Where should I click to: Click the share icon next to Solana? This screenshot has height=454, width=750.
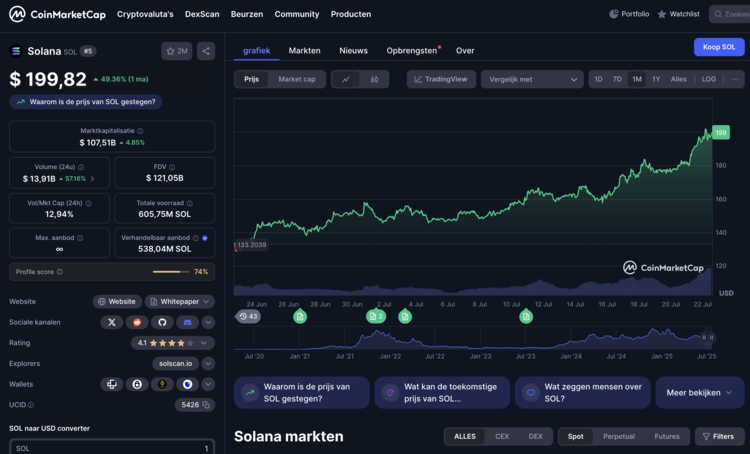click(x=206, y=51)
